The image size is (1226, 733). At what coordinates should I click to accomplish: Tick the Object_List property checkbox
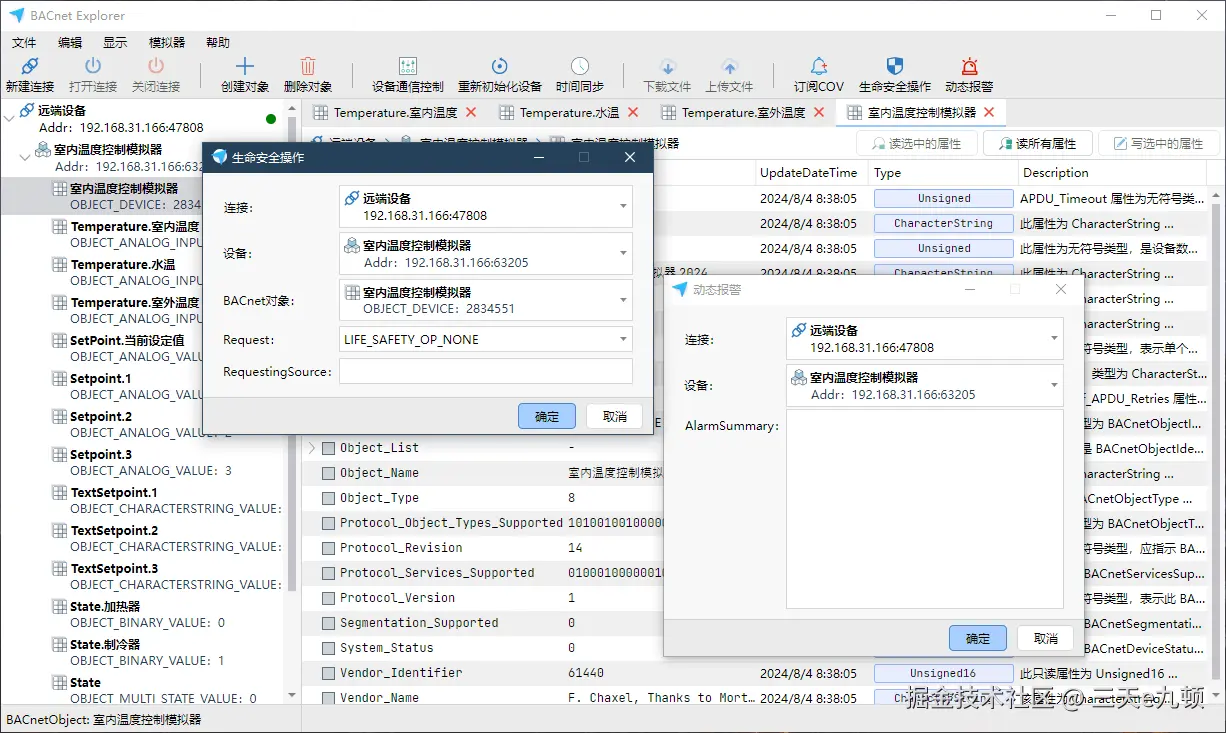coord(328,448)
